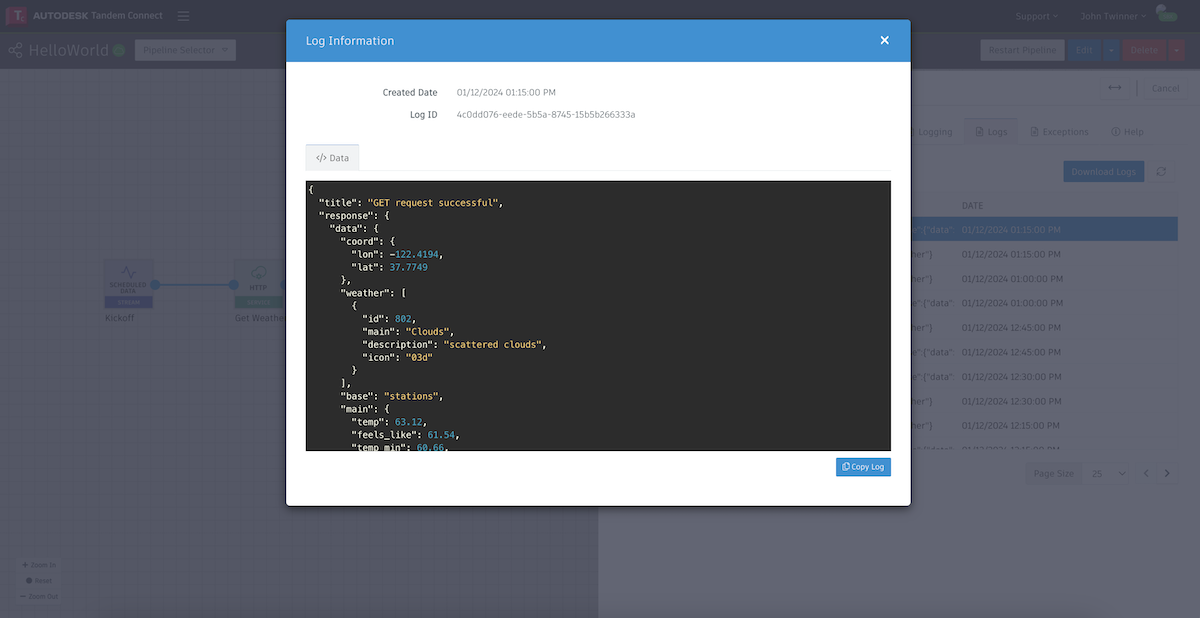
Task: Select the HTTP Get Weather node
Action: pos(258,284)
